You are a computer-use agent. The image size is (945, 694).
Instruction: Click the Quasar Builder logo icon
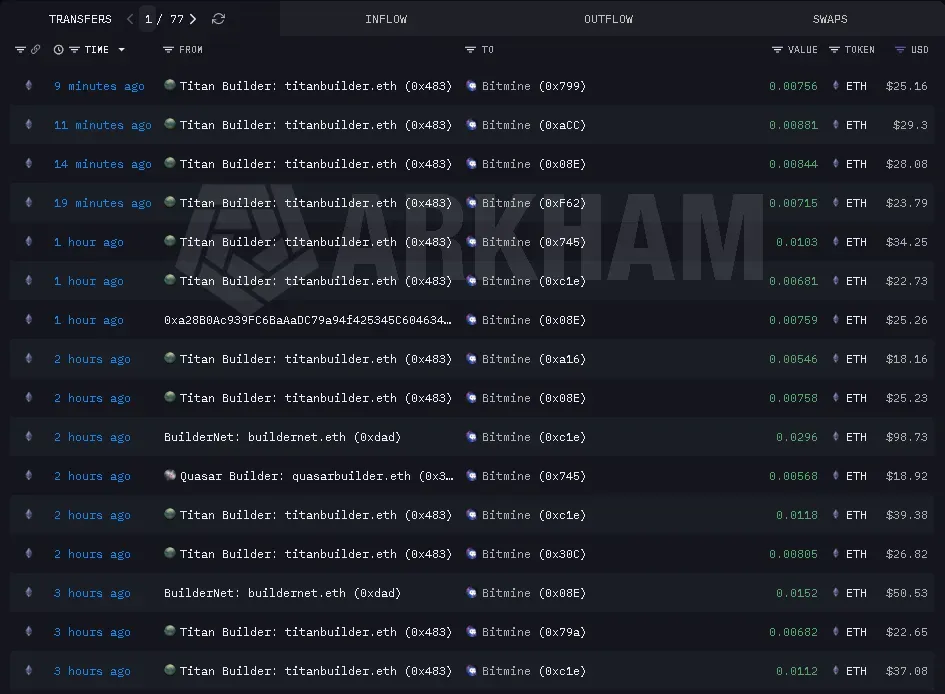170,476
